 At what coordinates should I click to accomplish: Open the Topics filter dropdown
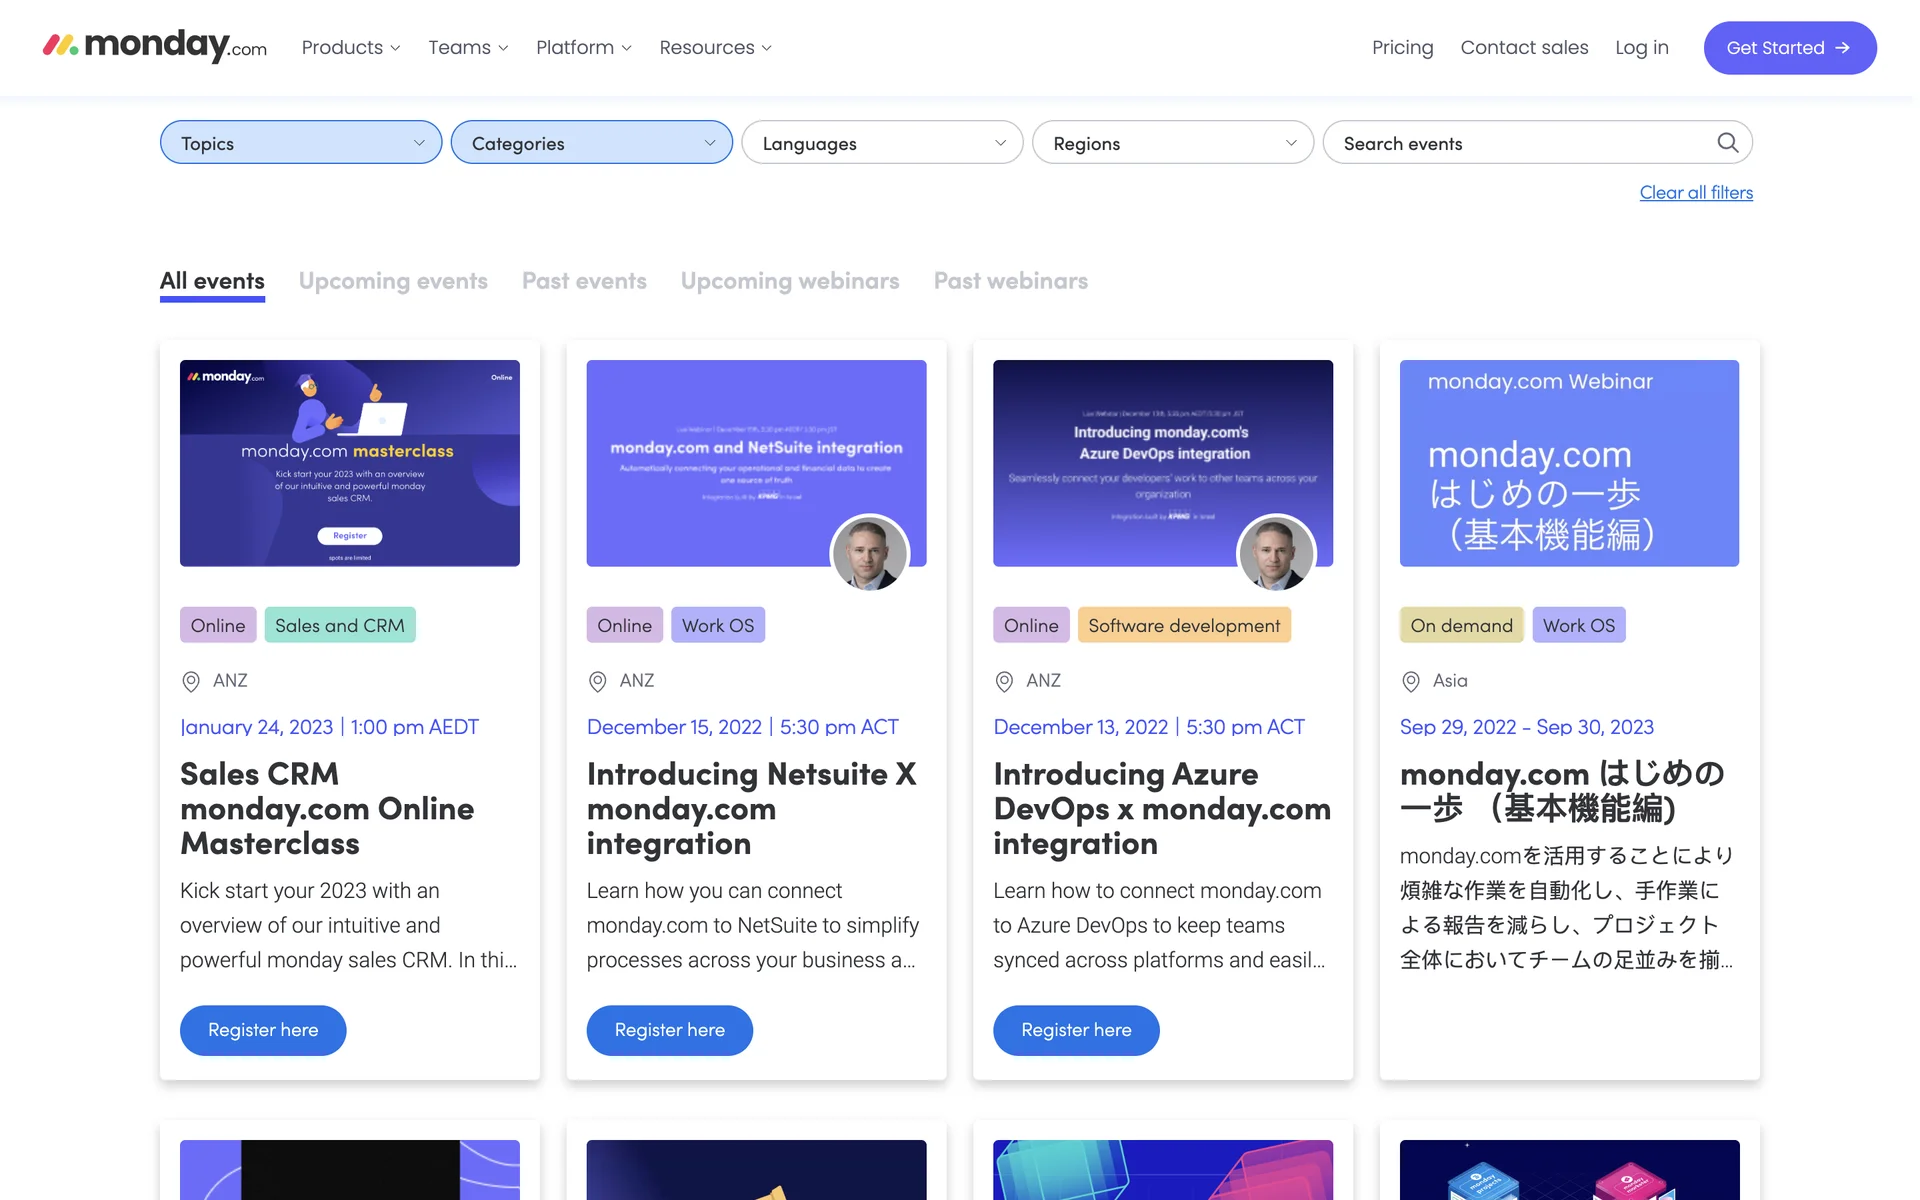pyautogui.click(x=300, y=143)
